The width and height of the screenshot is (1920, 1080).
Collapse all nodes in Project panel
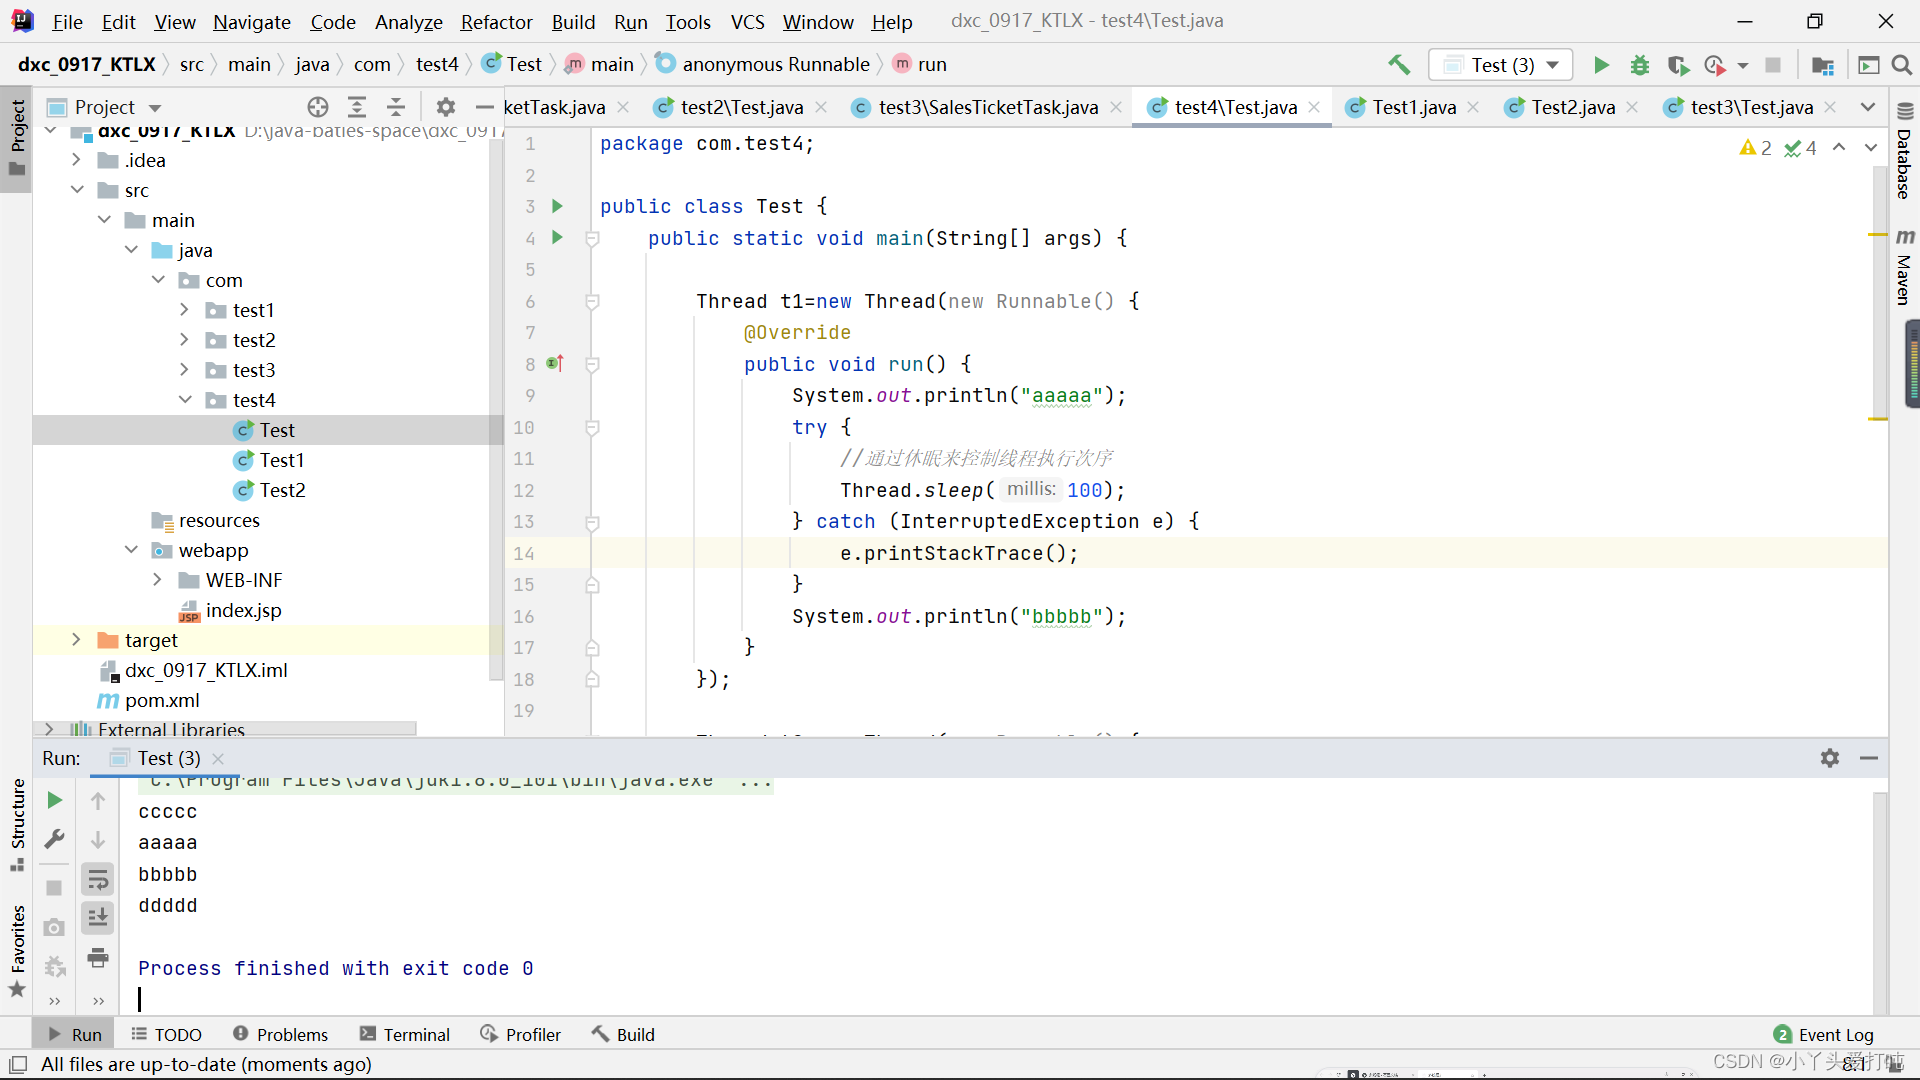396,107
